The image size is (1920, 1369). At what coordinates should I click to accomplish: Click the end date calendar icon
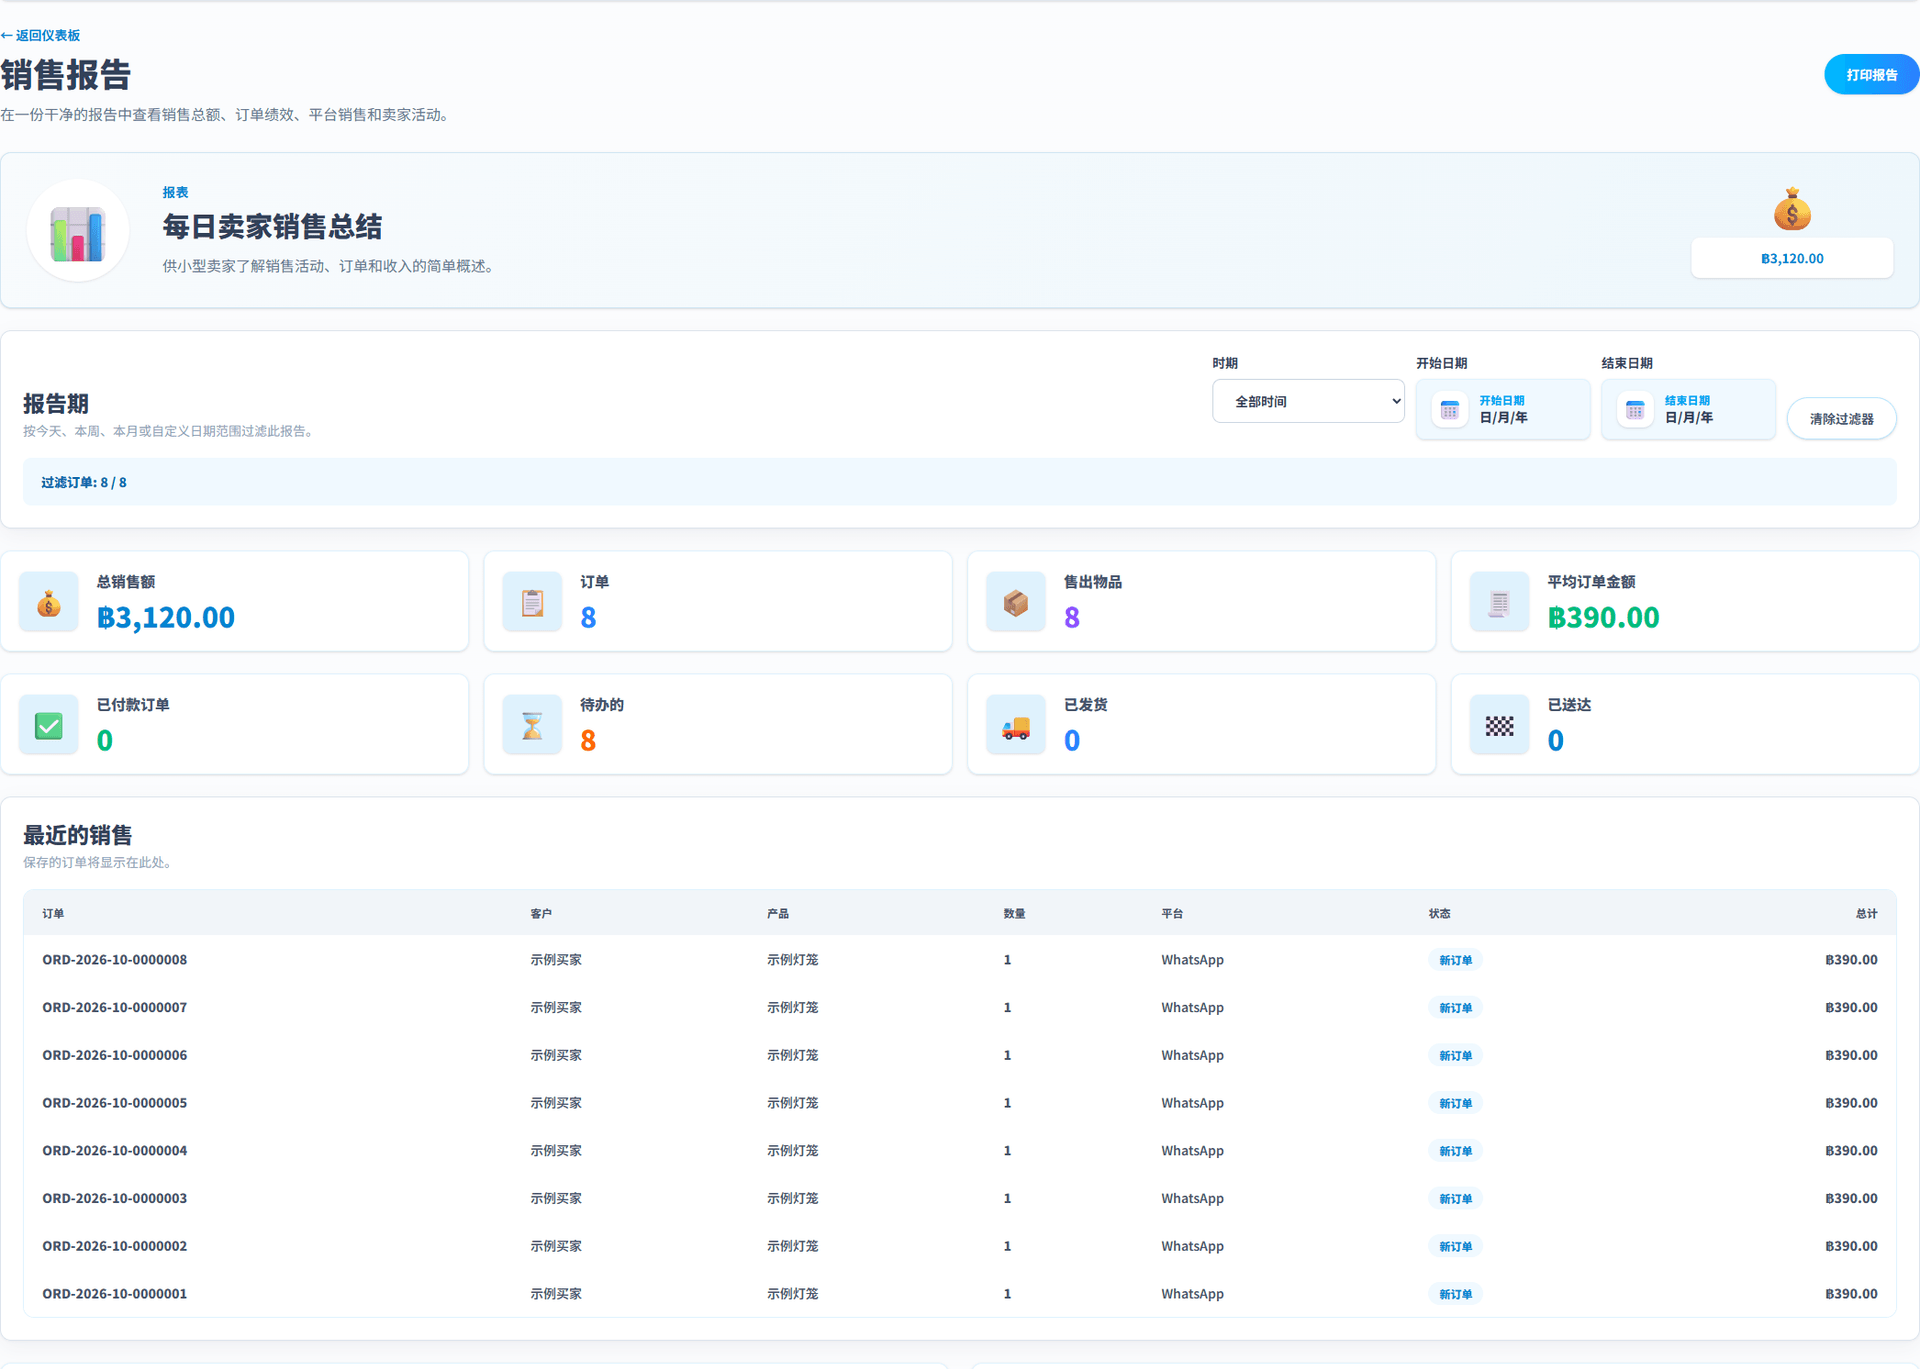[x=1635, y=409]
